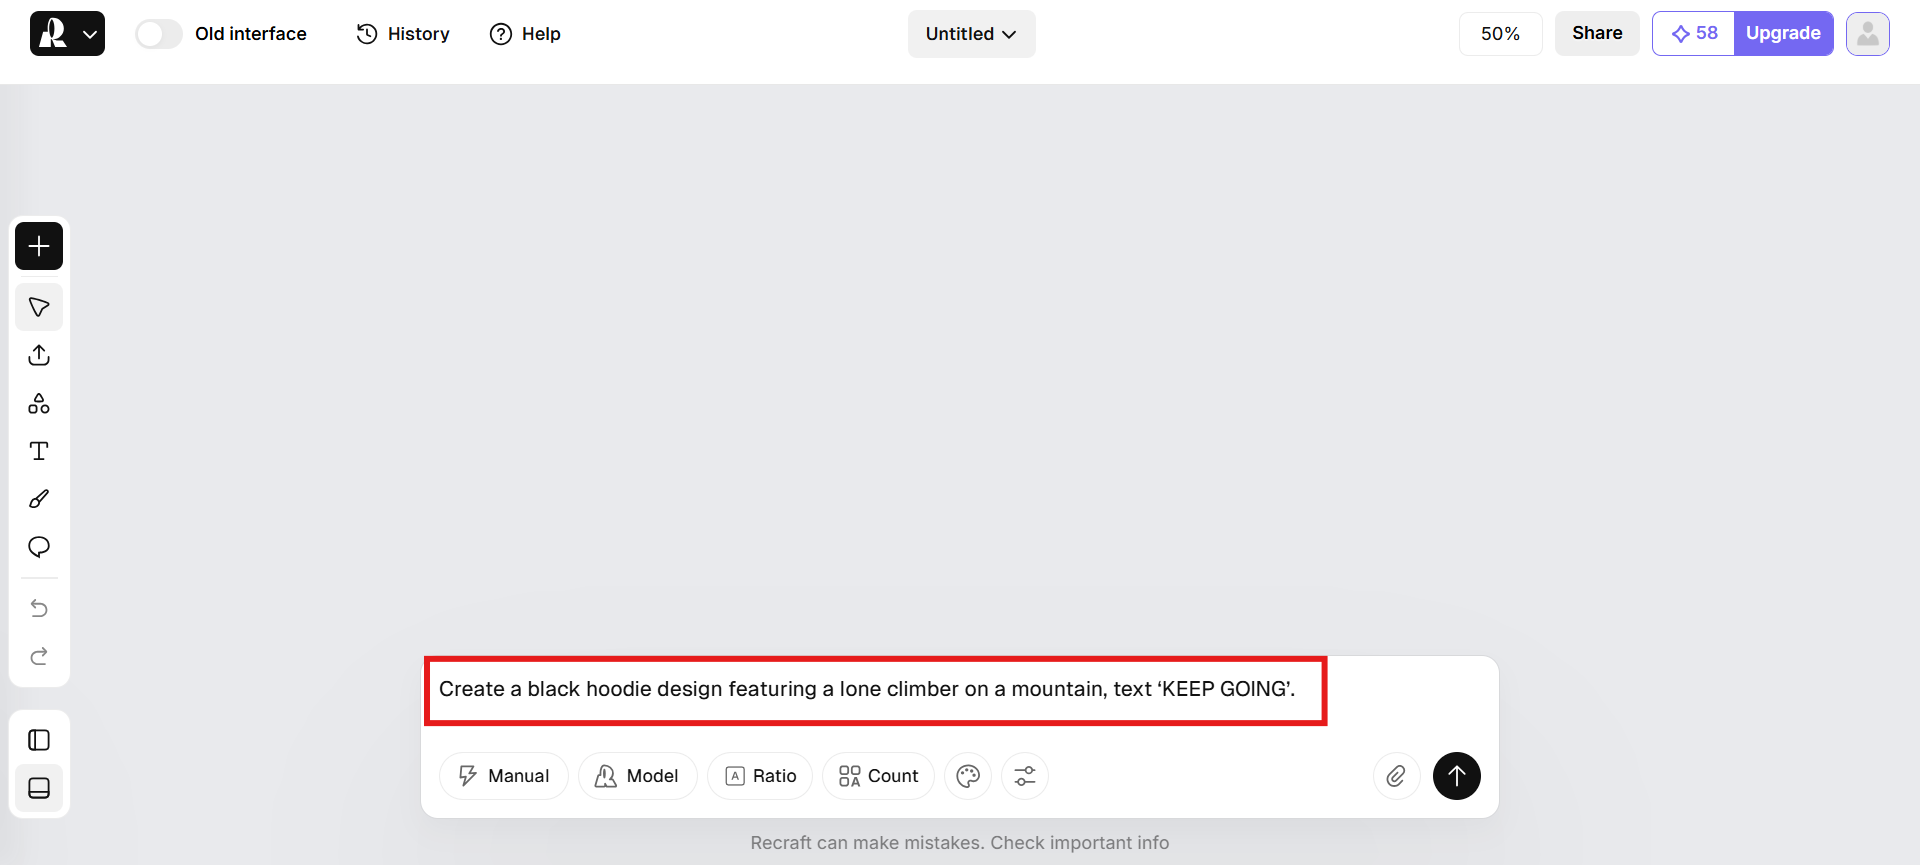The height and width of the screenshot is (865, 1920).
Task: Attach a file with the paperclip
Action: [1396, 776]
